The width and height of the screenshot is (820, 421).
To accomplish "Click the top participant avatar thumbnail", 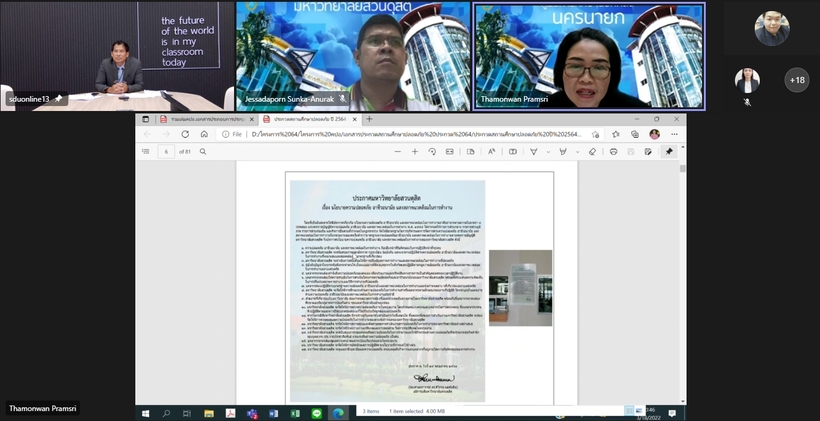I will coord(771,29).
